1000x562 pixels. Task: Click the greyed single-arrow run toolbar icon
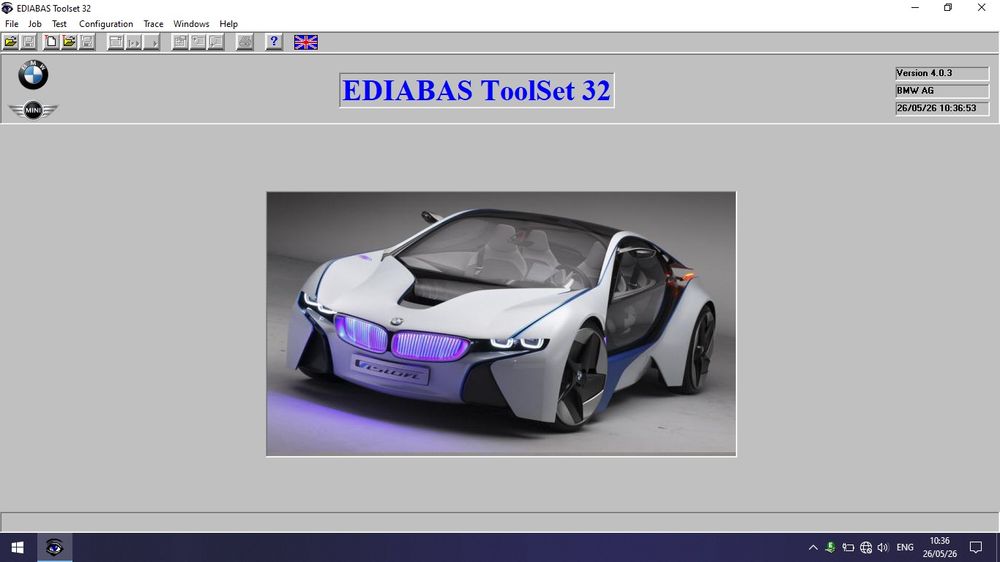(152, 42)
